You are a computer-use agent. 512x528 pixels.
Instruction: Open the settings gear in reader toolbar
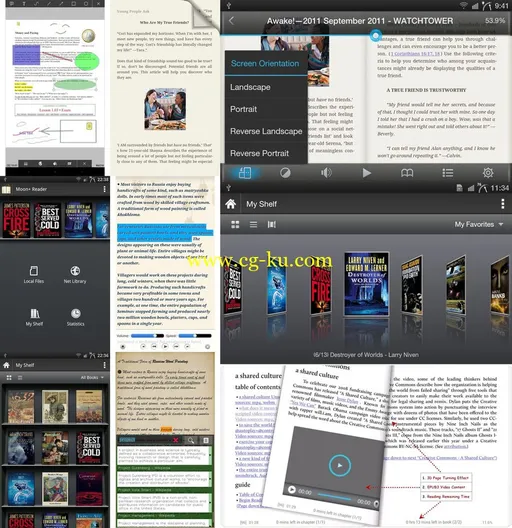click(x=488, y=173)
